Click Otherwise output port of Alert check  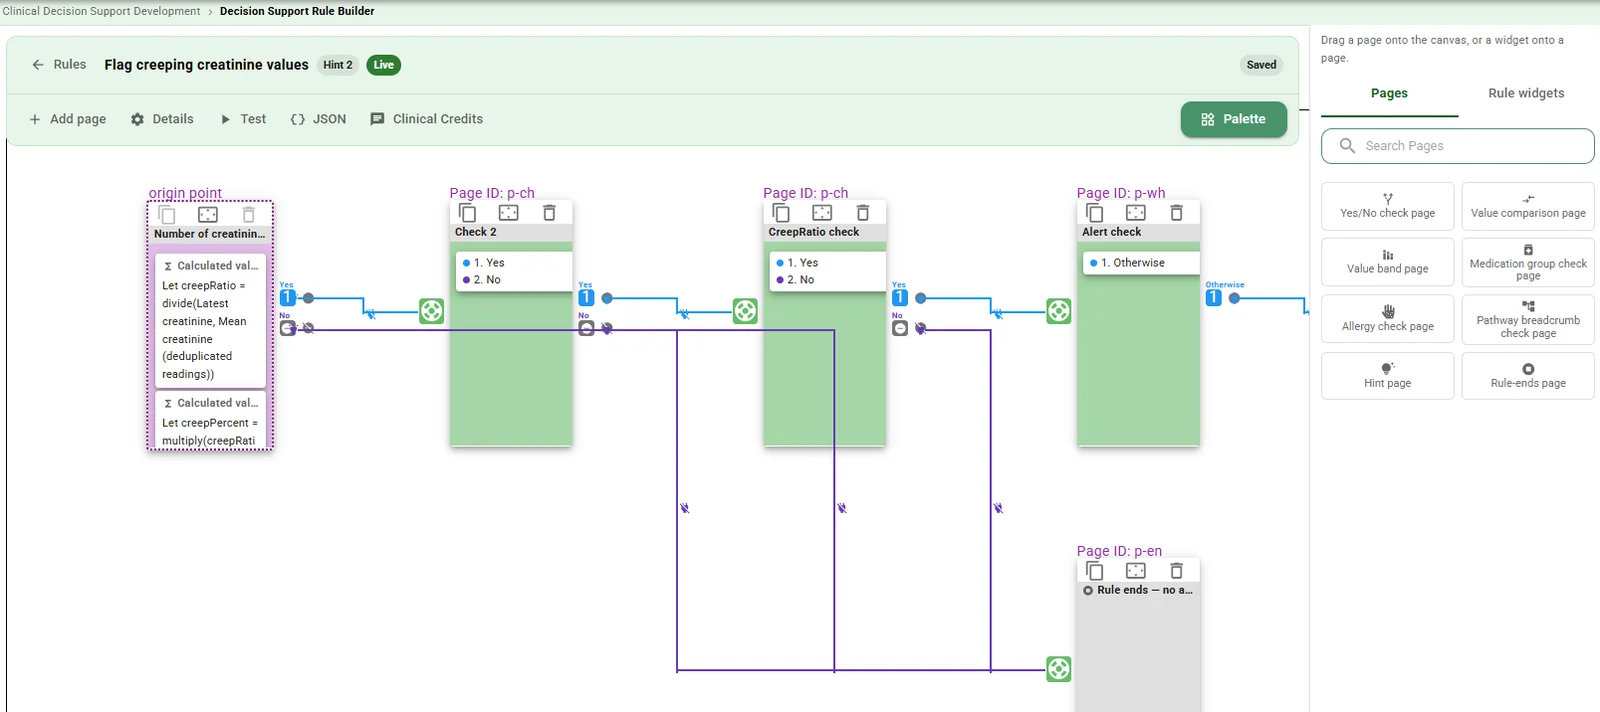coord(1214,298)
